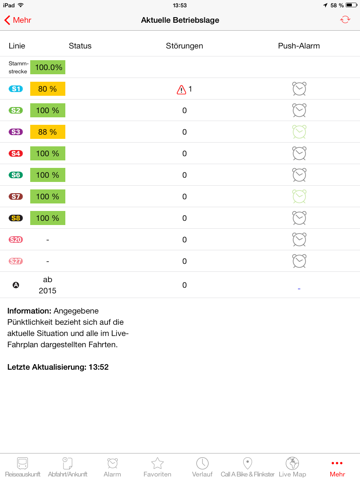Open the Verlauf history tab

click(202, 467)
